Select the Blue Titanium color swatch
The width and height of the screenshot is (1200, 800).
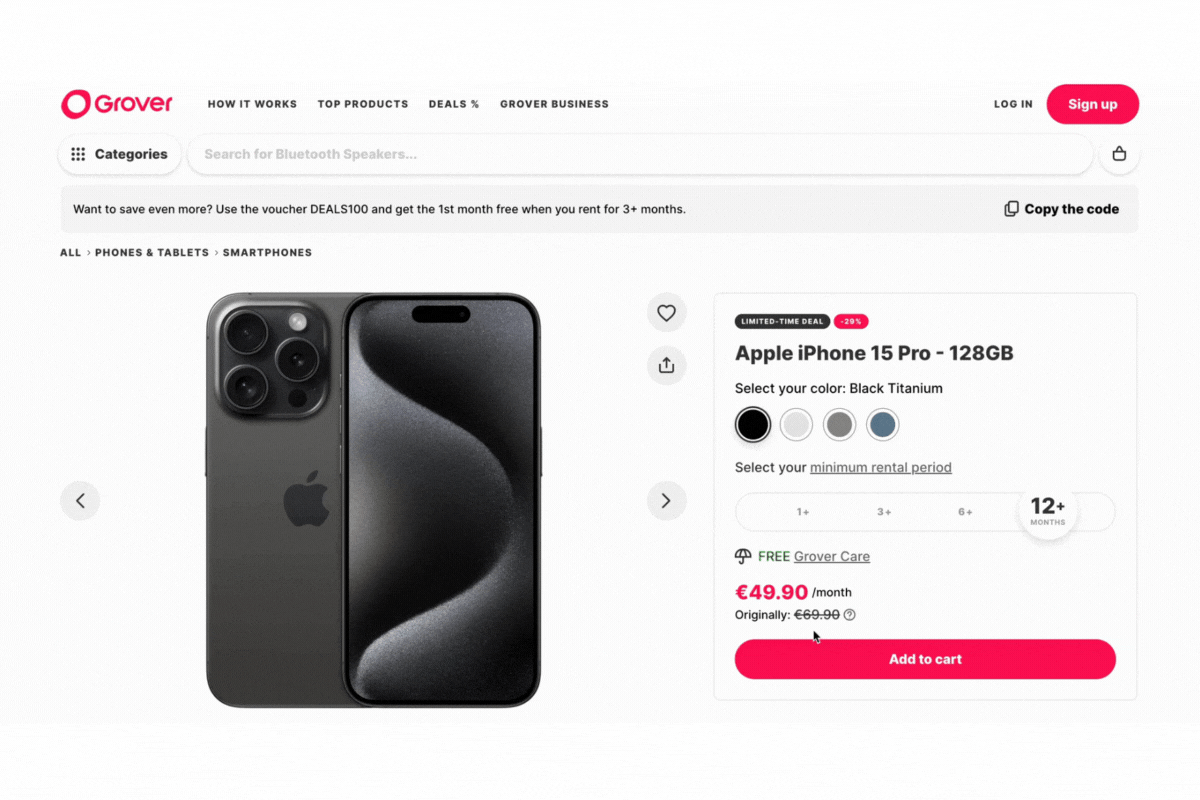click(882, 424)
